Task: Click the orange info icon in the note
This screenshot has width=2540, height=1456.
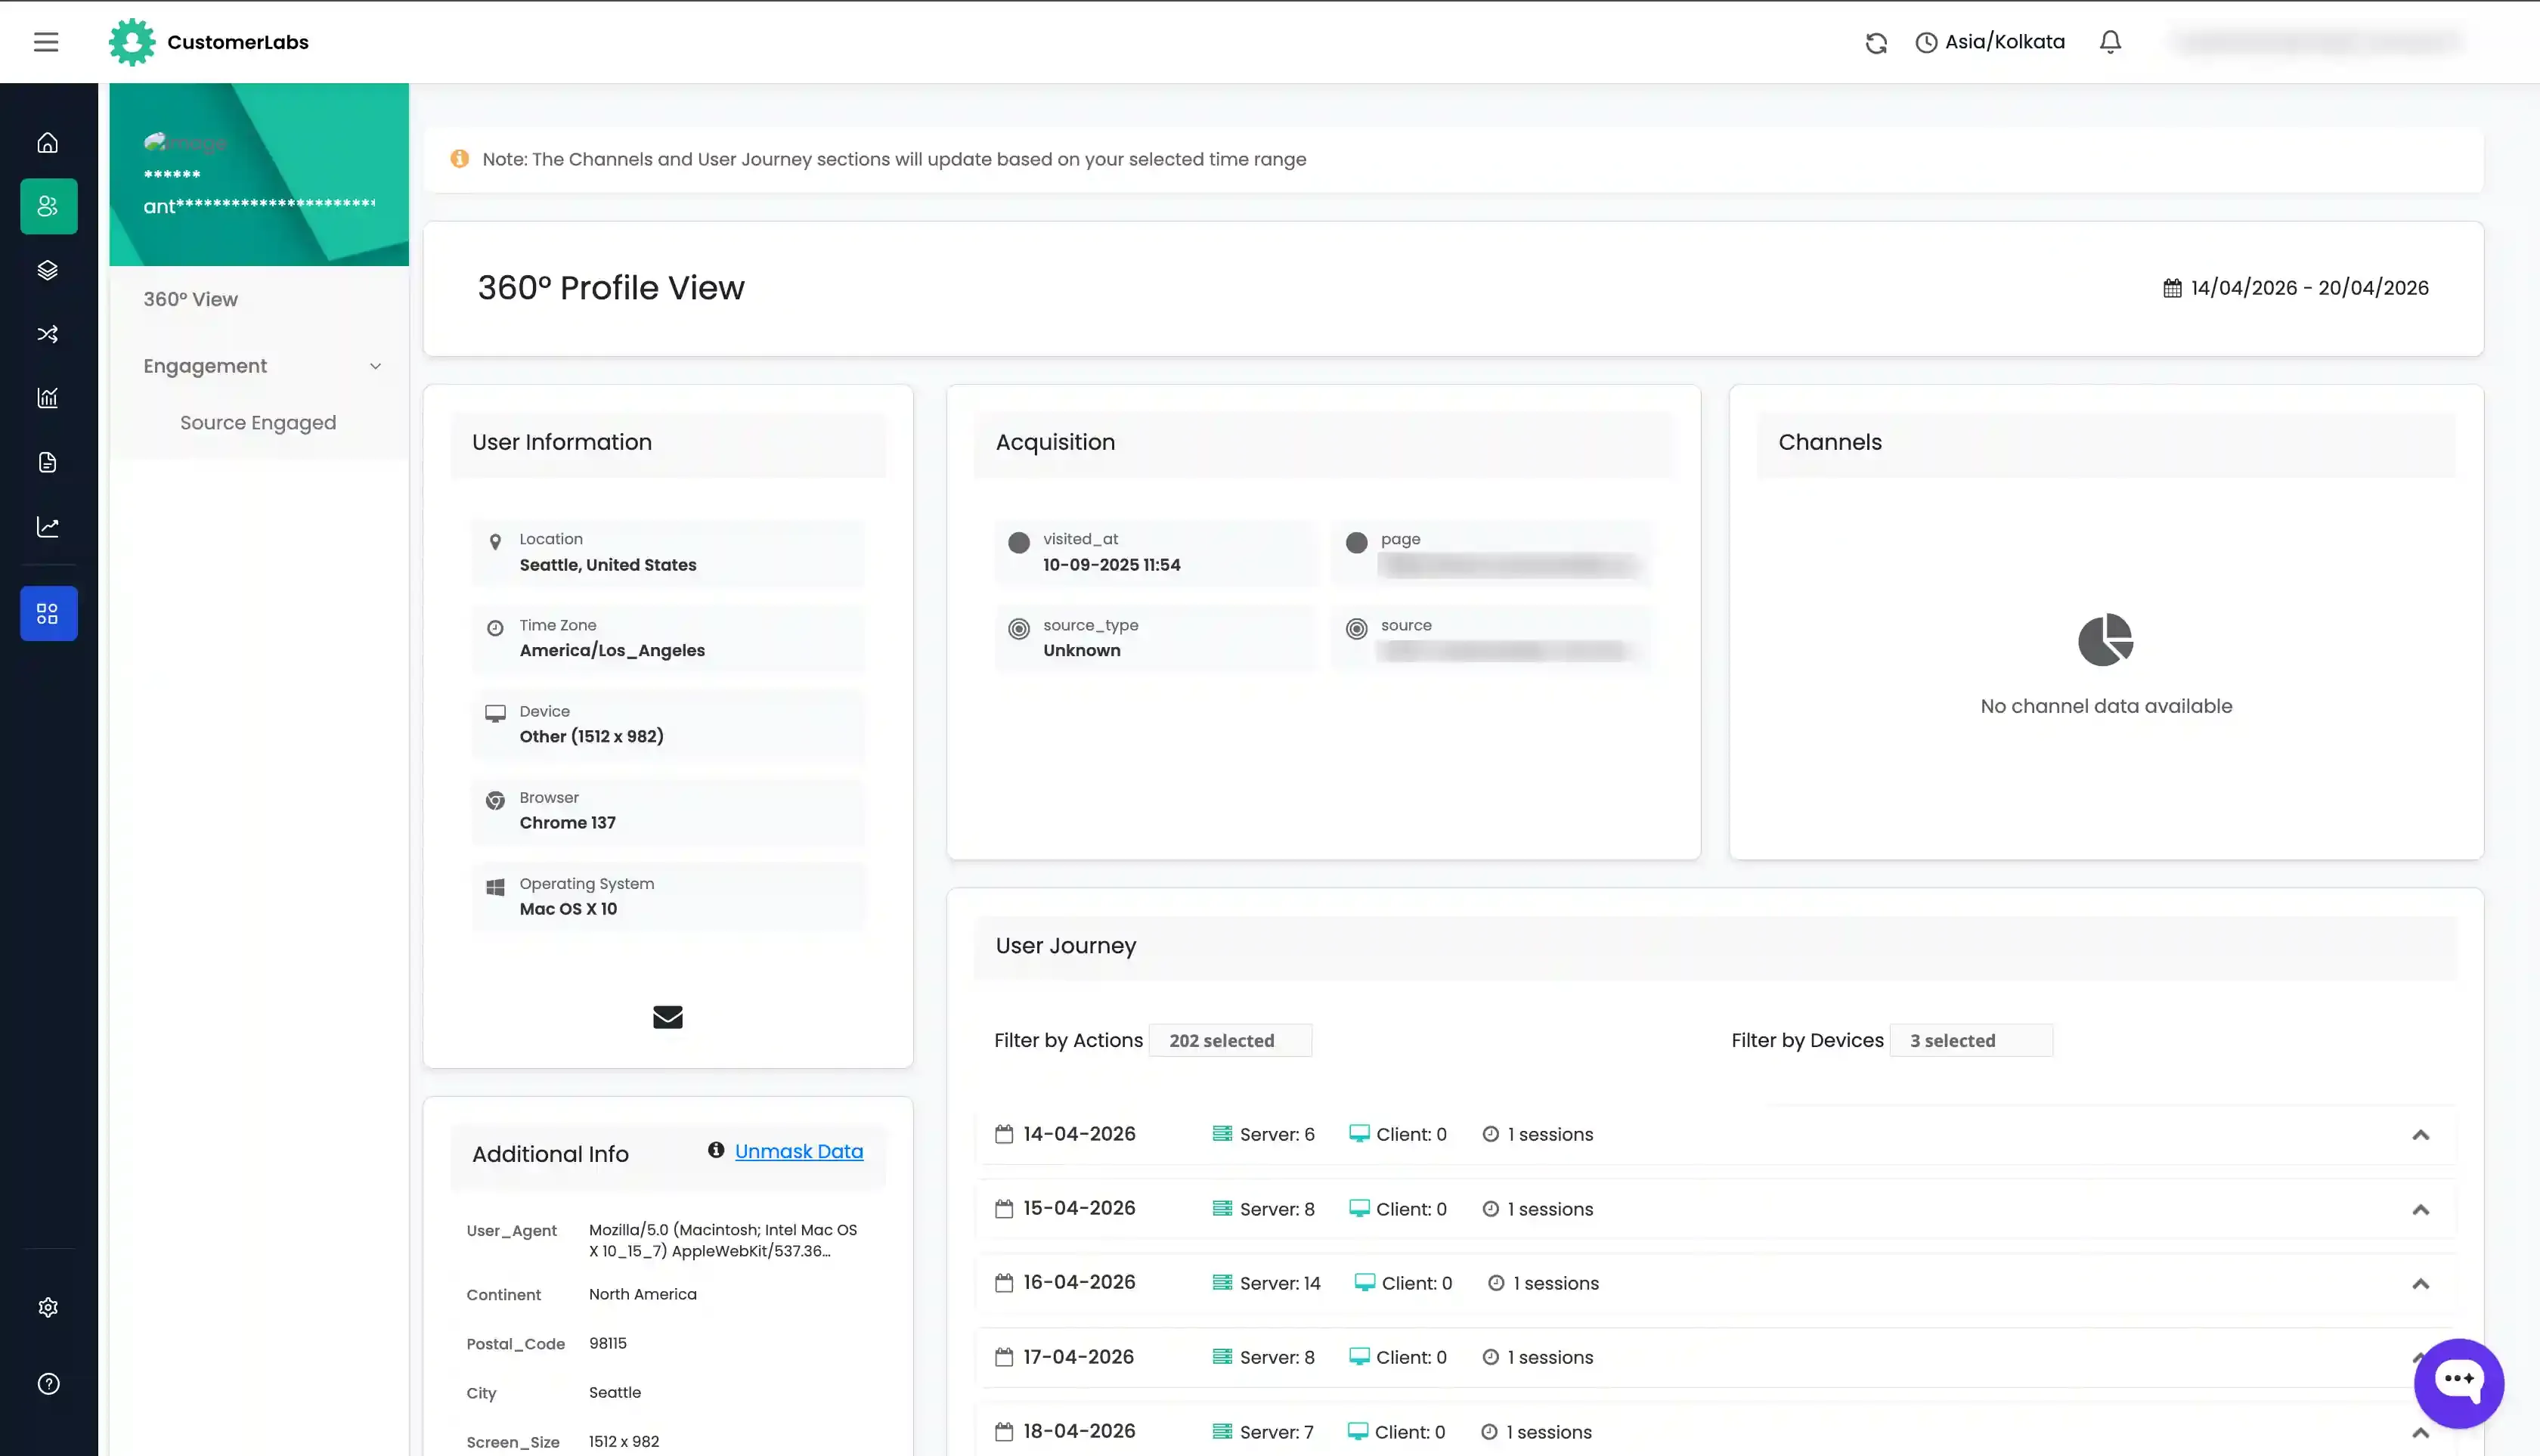Action: pyautogui.click(x=460, y=159)
